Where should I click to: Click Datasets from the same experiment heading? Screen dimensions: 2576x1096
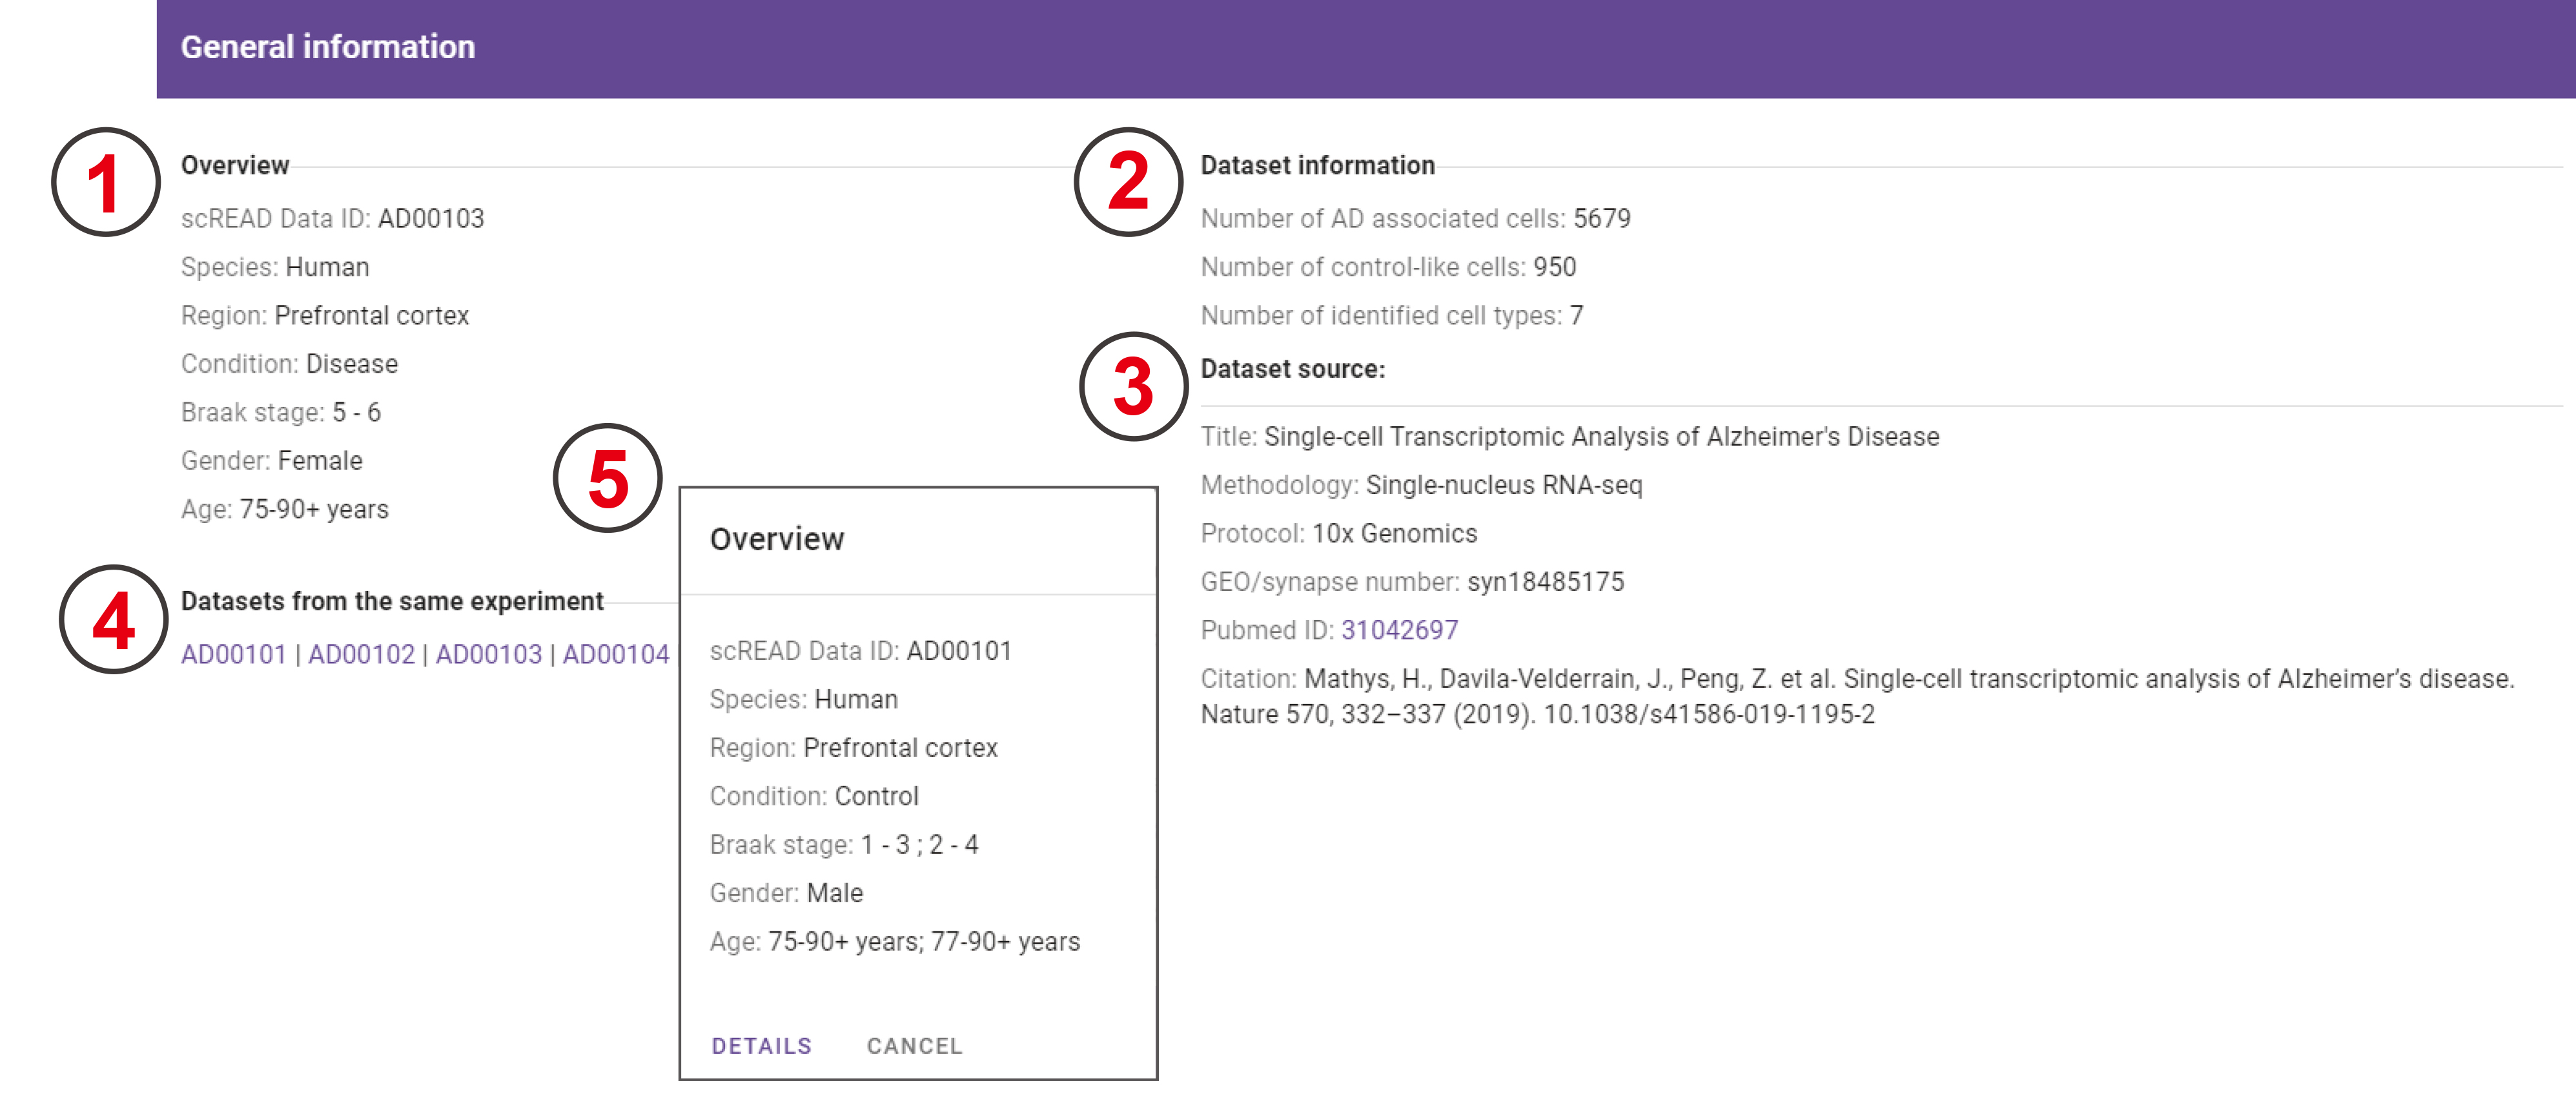pos(392,601)
